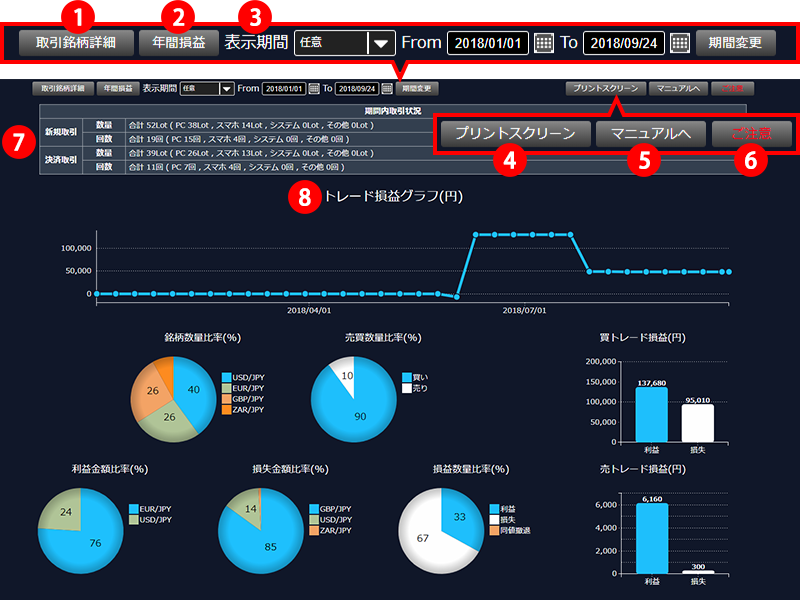Screen dimensions: 800x600
Task: Click the EUR/JPY legend swatch in 利益金額比率
Action: click(x=134, y=509)
